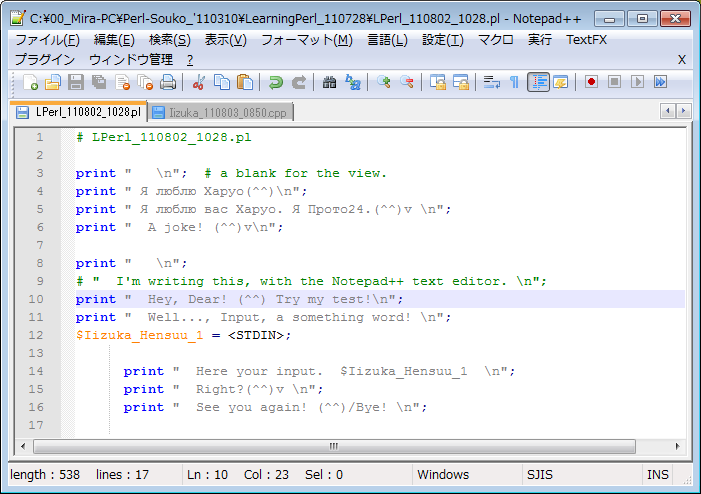Open the 言語(L) menu
Image resolution: width=701 pixels, height=494 pixels.
point(387,40)
